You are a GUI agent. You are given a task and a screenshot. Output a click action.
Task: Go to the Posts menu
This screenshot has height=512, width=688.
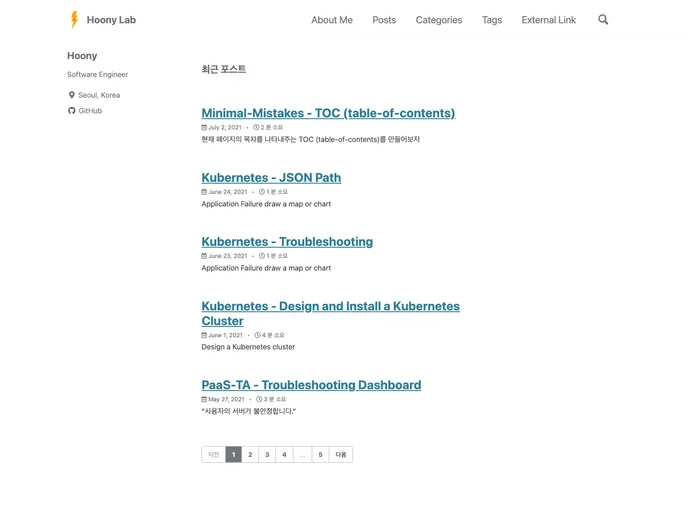click(x=384, y=20)
